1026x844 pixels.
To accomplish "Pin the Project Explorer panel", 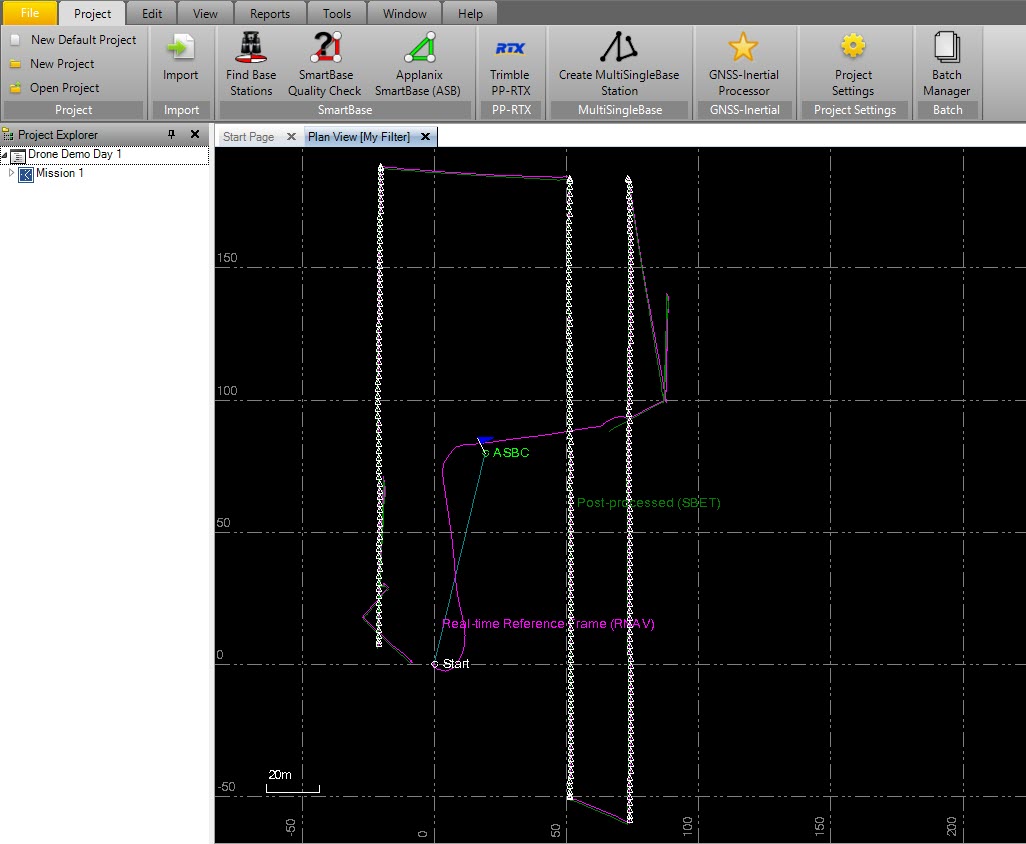I will (x=171, y=135).
